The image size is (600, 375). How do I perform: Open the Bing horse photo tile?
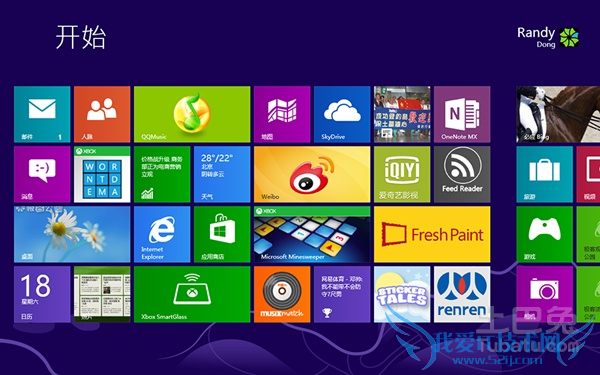click(558, 114)
